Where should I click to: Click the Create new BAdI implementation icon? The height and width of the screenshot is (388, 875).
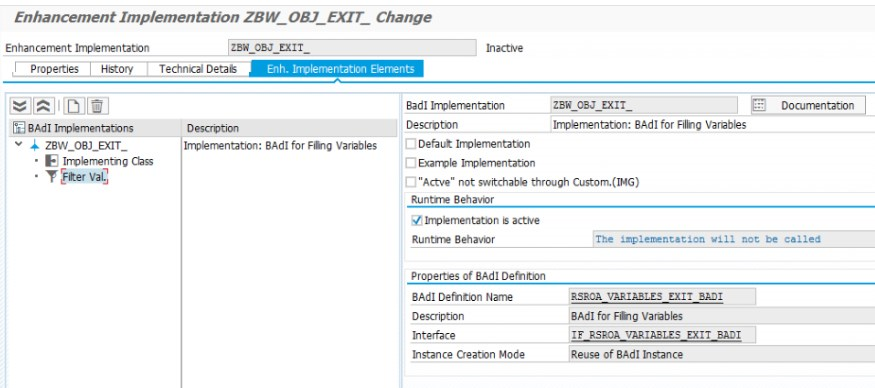(74, 106)
